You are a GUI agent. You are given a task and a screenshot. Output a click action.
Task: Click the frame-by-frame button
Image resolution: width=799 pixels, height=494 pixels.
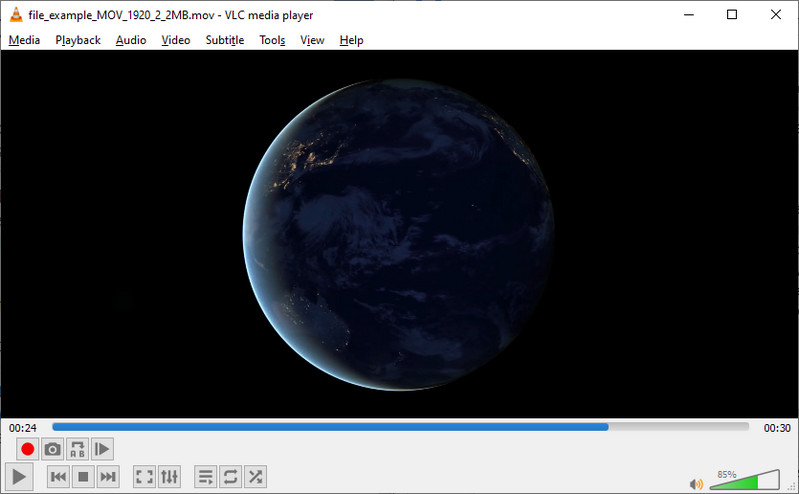point(103,450)
